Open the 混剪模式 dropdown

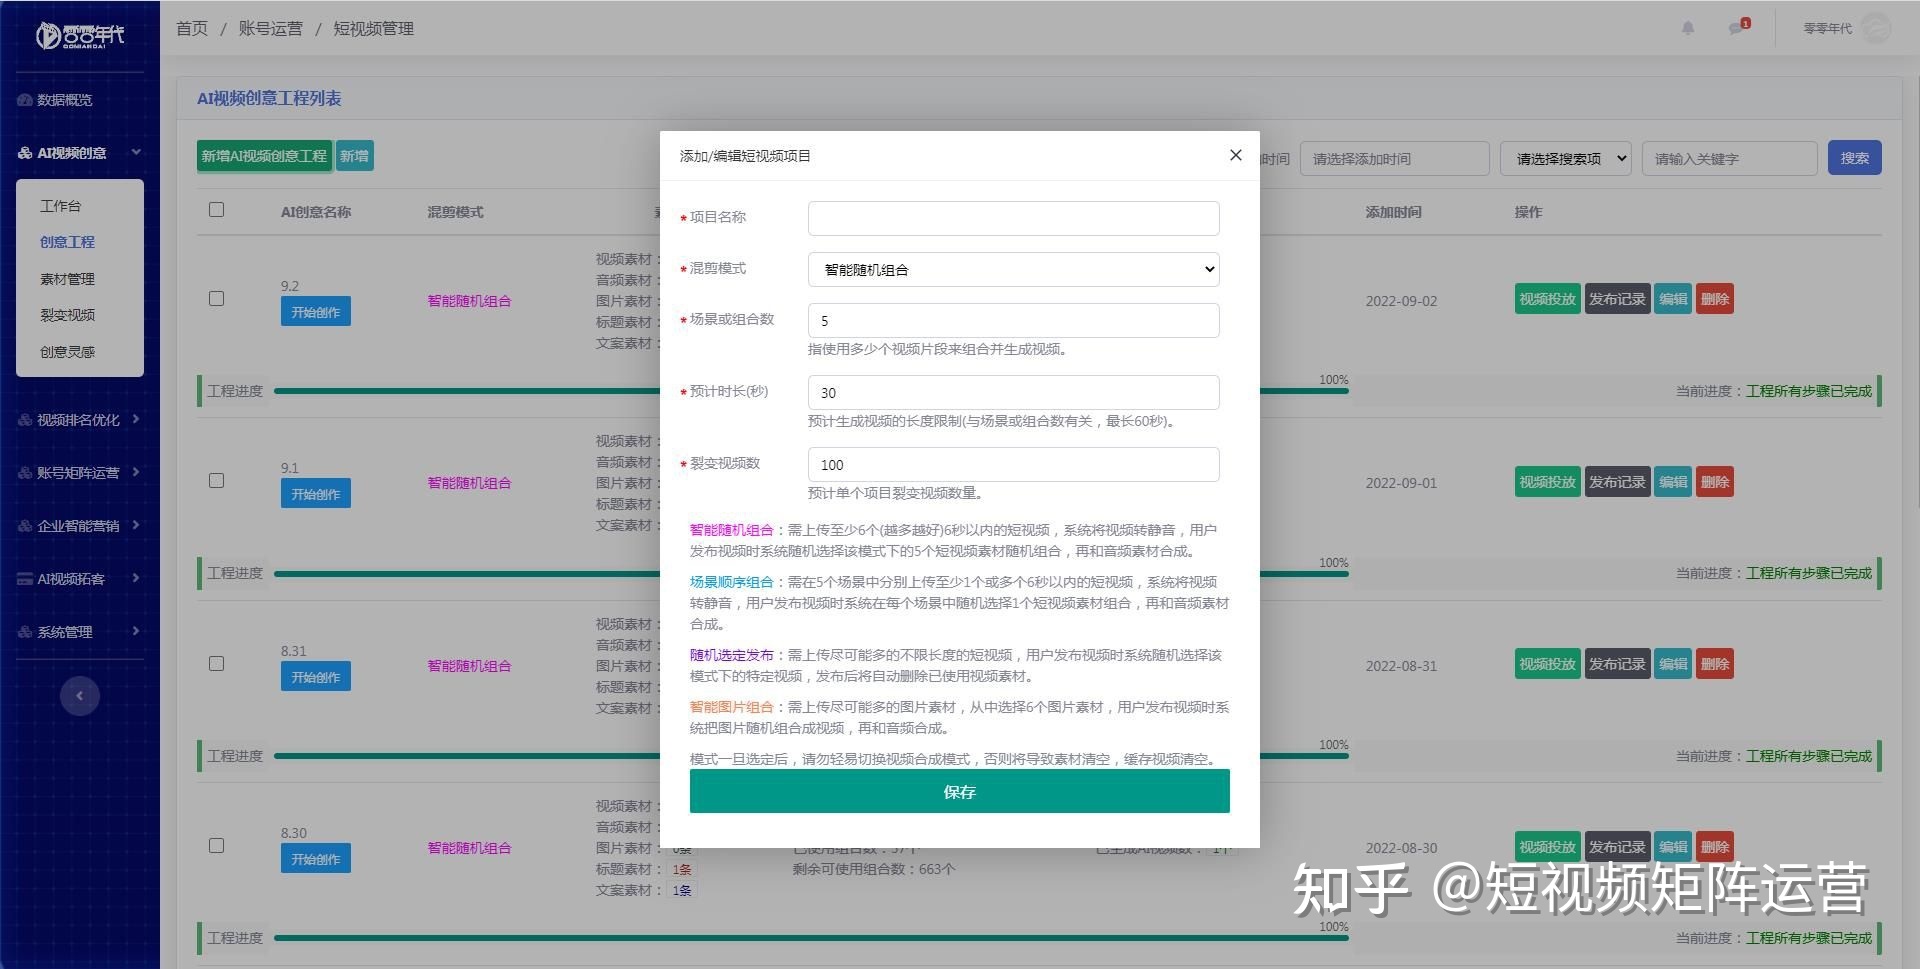point(1013,270)
